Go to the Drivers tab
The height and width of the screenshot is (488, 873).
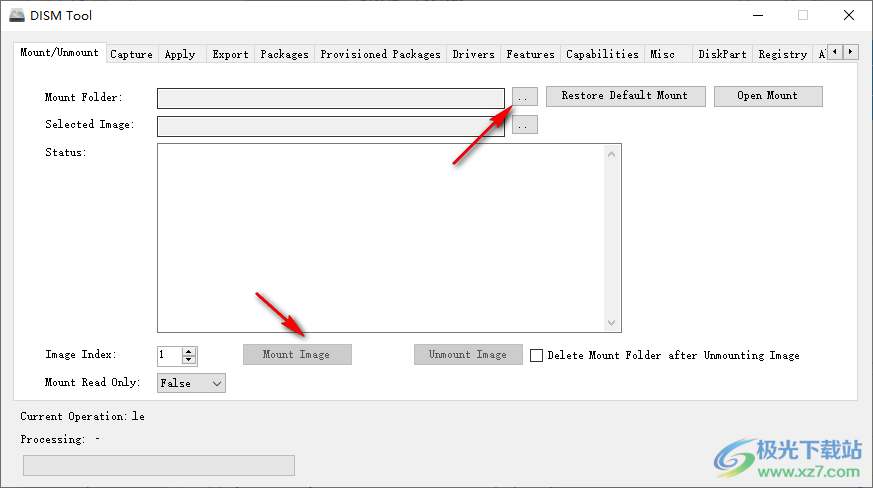tap(473, 54)
